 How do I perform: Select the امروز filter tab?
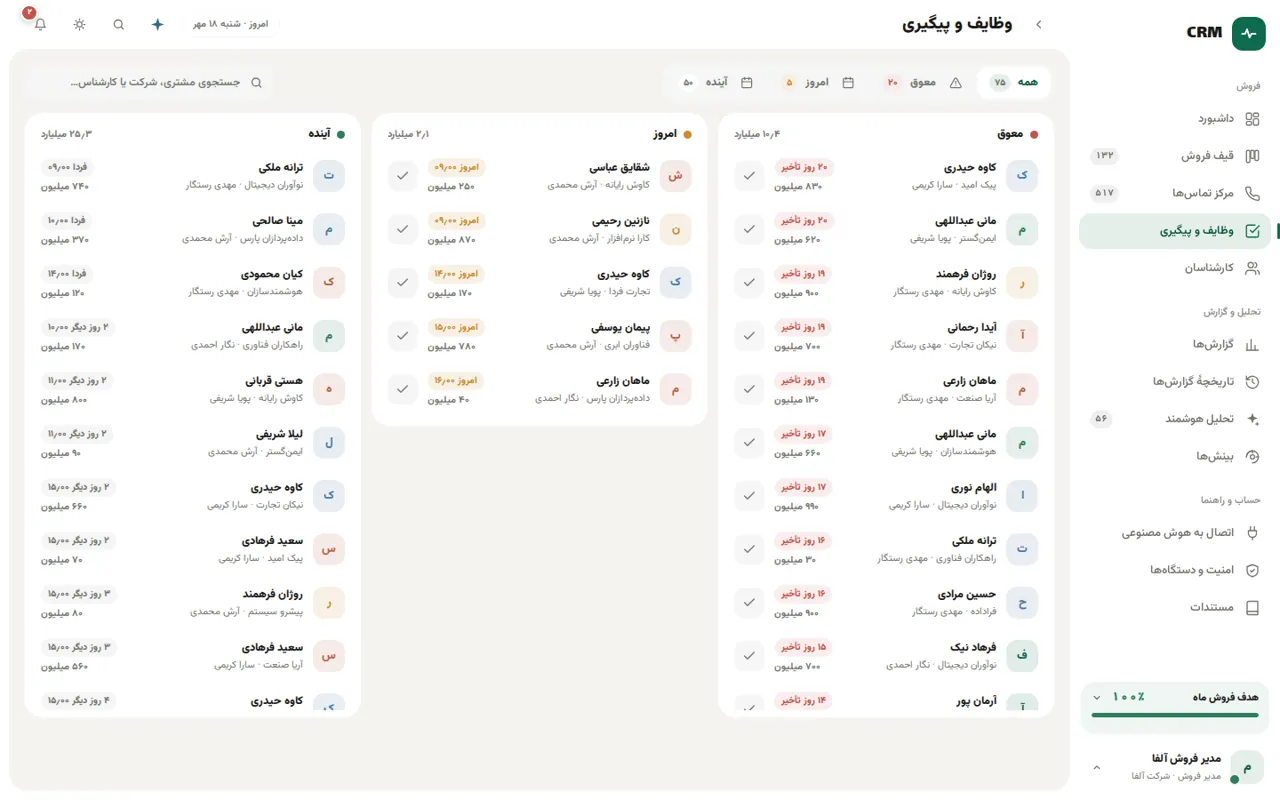click(x=818, y=82)
